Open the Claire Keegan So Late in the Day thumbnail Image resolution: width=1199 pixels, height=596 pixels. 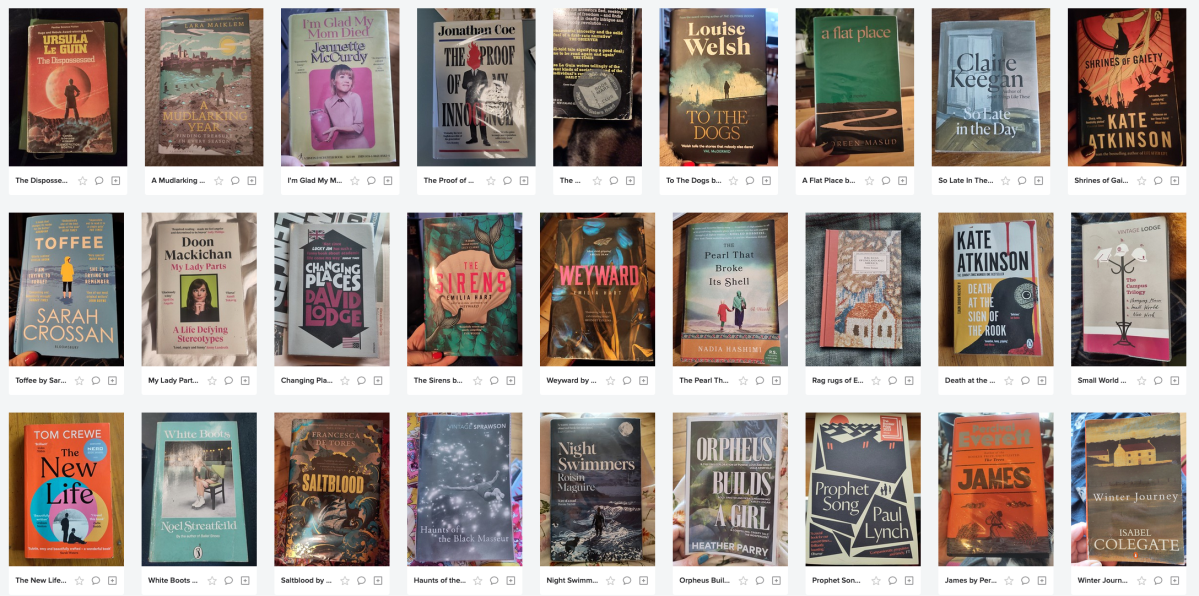coord(989,86)
